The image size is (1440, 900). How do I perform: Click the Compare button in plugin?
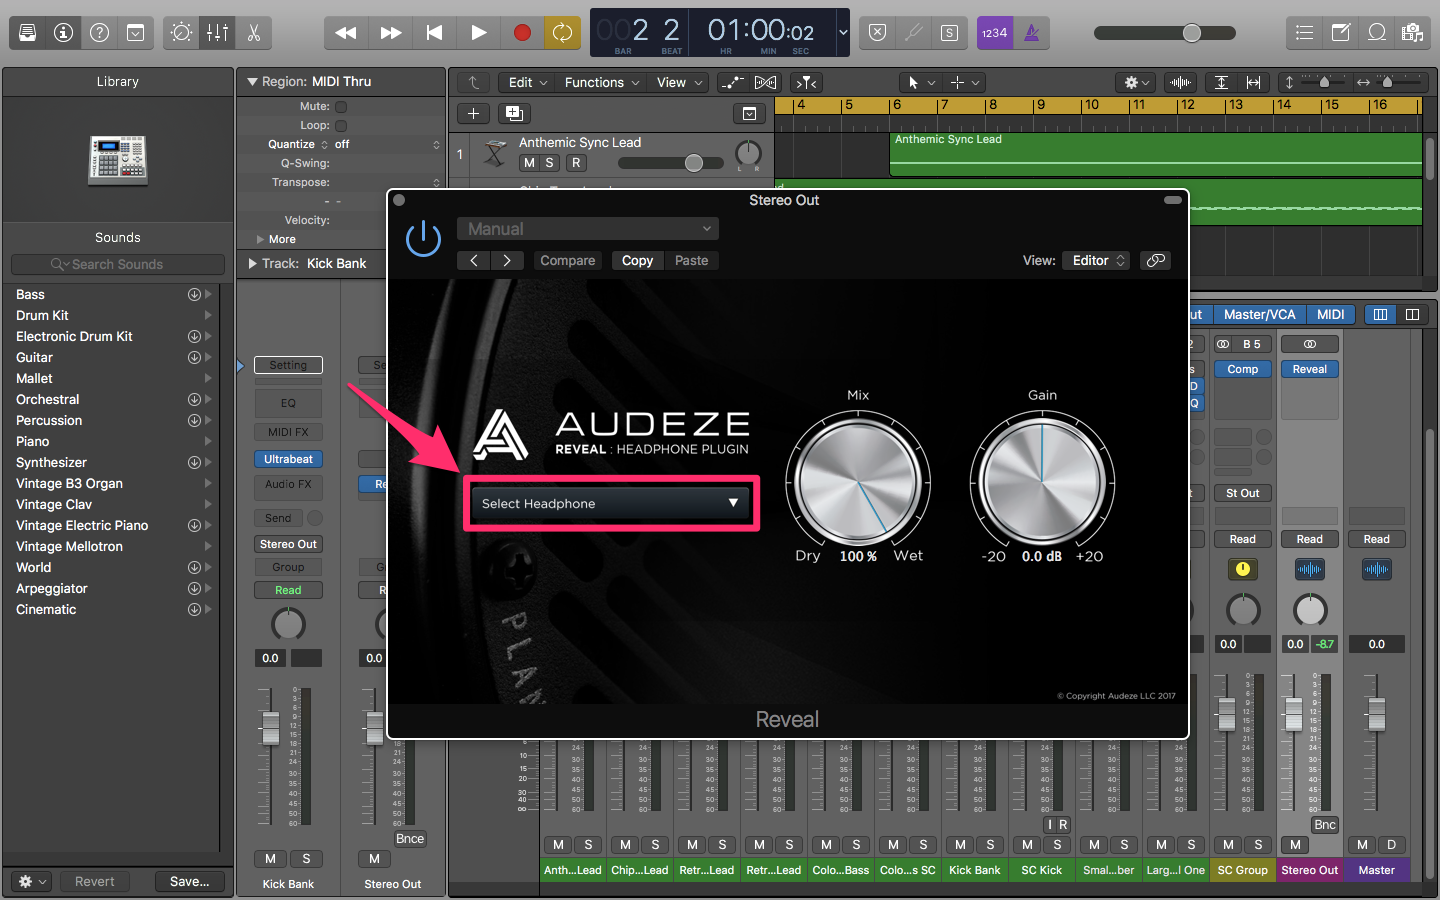tap(567, 260)
